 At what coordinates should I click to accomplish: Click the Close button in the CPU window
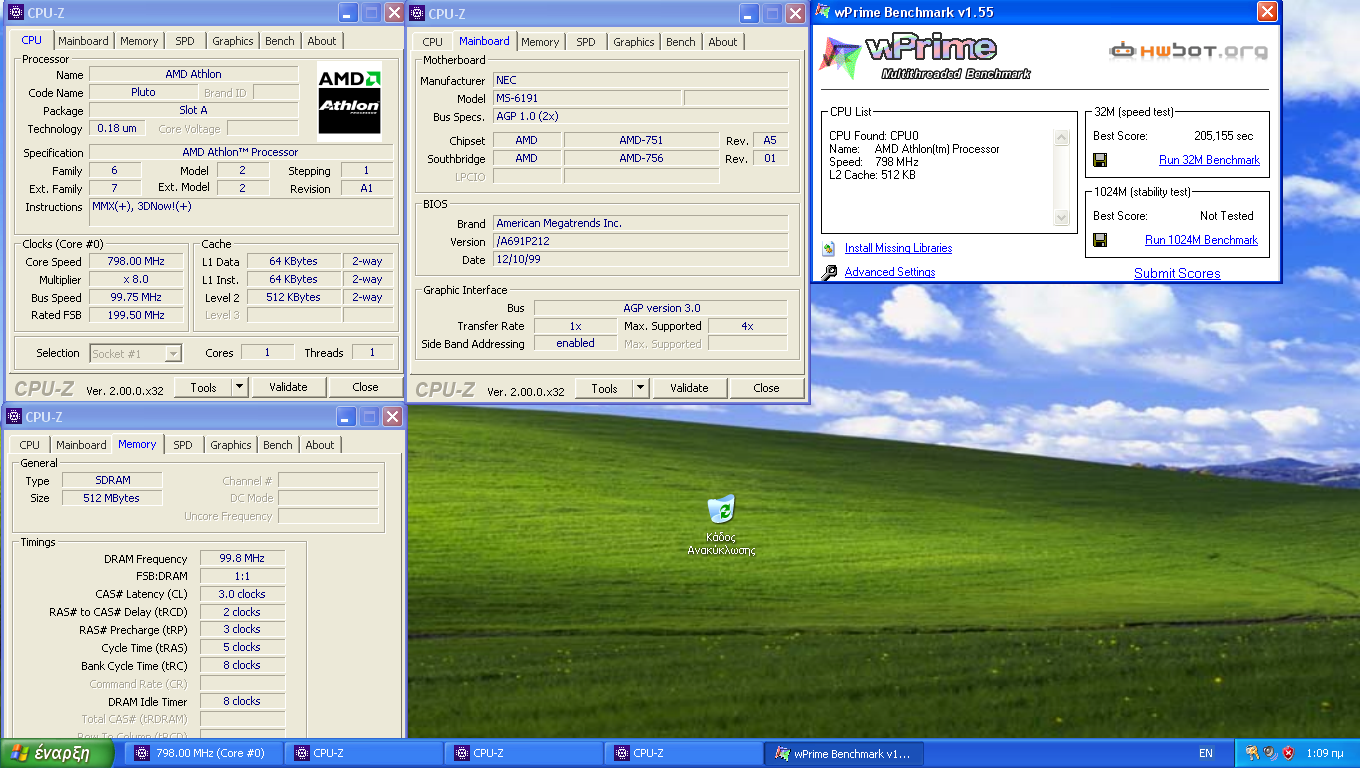tap(365, 387)
